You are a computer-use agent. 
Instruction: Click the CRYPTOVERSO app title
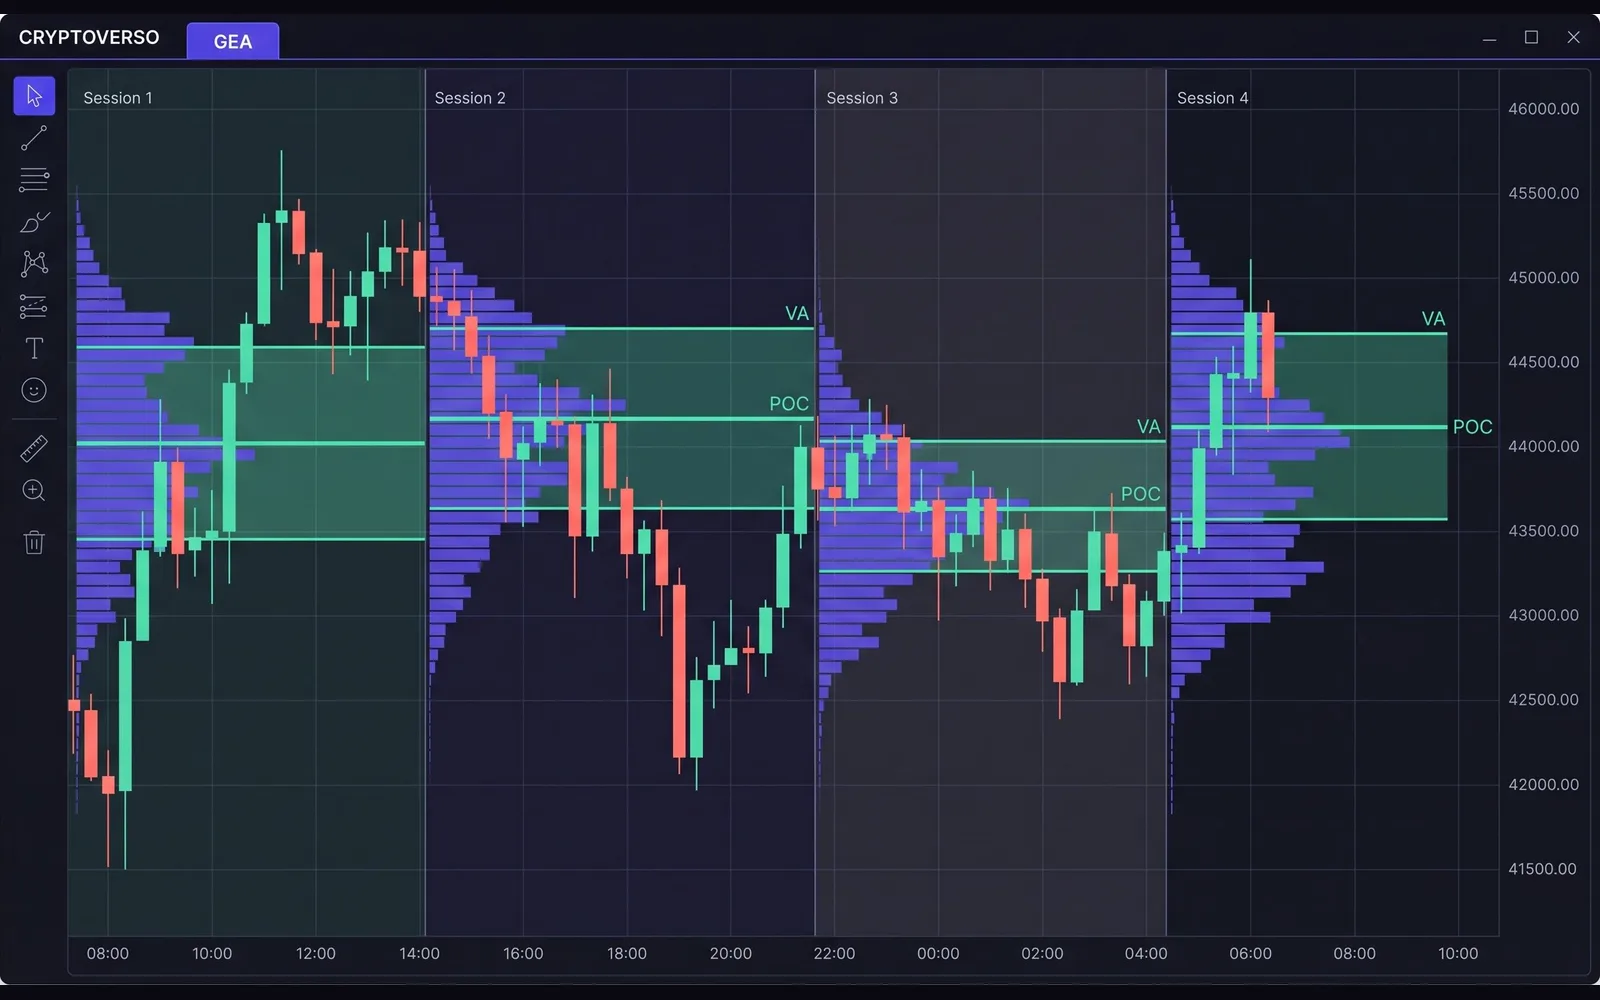[x=89, y=37]
